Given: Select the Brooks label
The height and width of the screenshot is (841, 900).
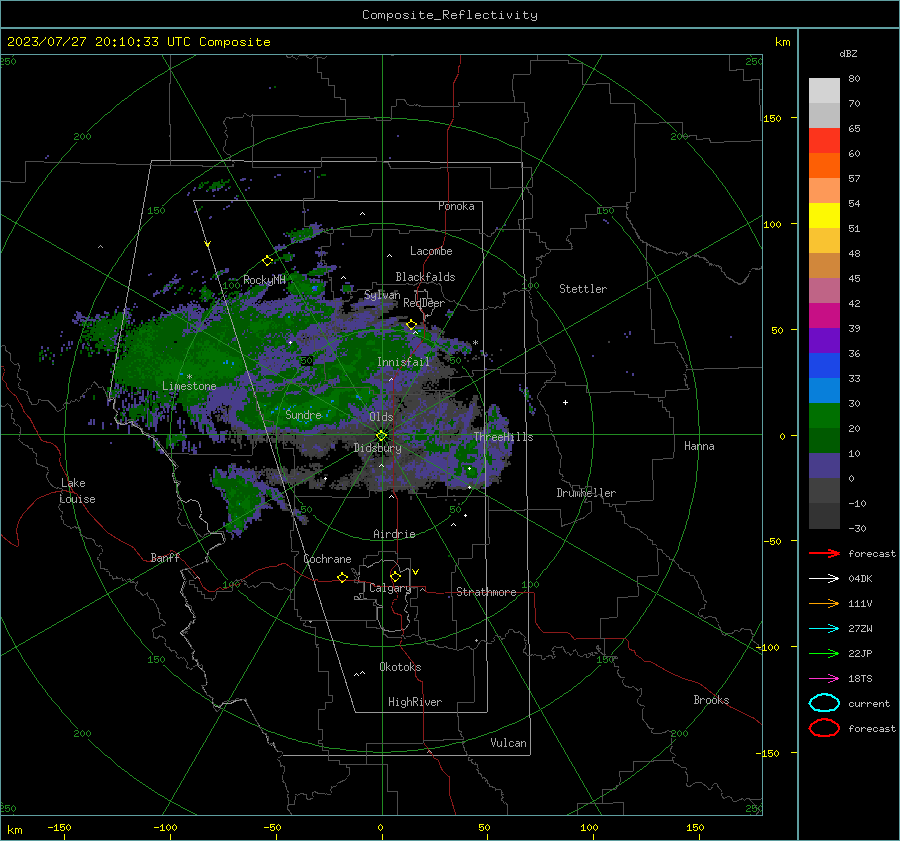Looking at the screenshot, I should coord(711,700).
